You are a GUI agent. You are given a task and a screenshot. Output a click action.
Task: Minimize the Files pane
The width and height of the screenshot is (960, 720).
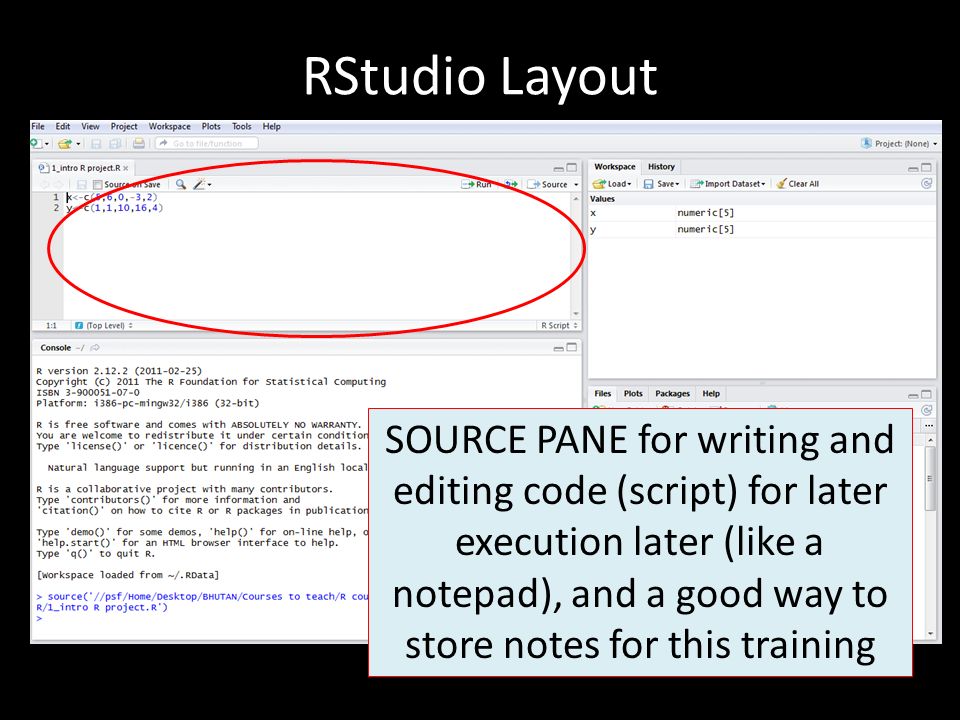913,396
